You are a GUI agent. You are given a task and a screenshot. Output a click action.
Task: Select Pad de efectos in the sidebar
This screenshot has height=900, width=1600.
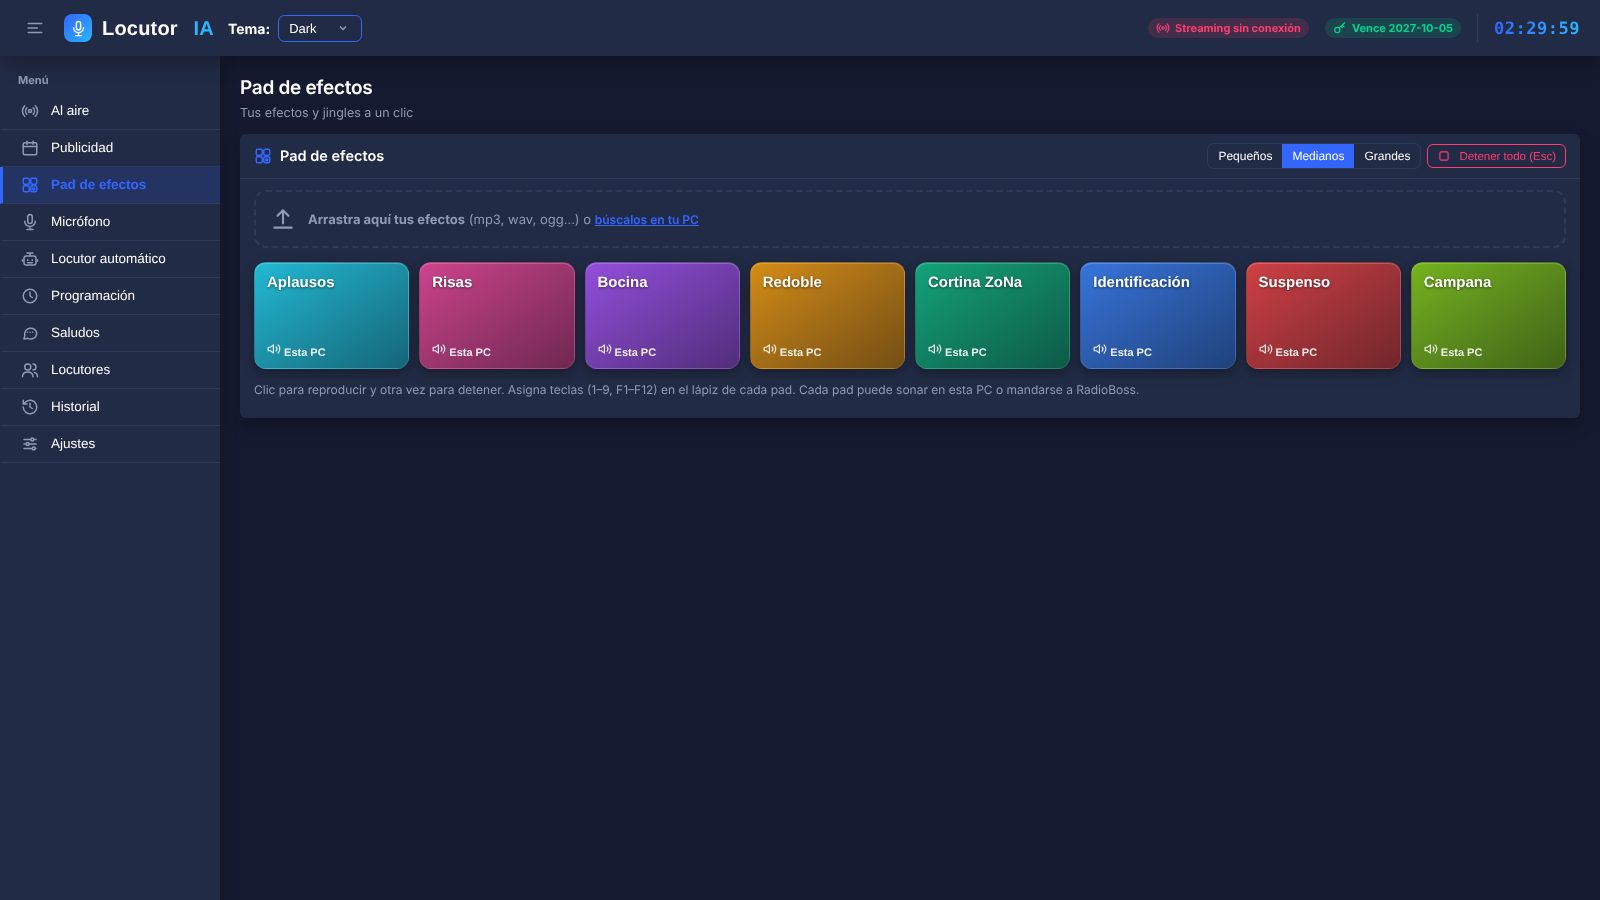pos(110,185)
